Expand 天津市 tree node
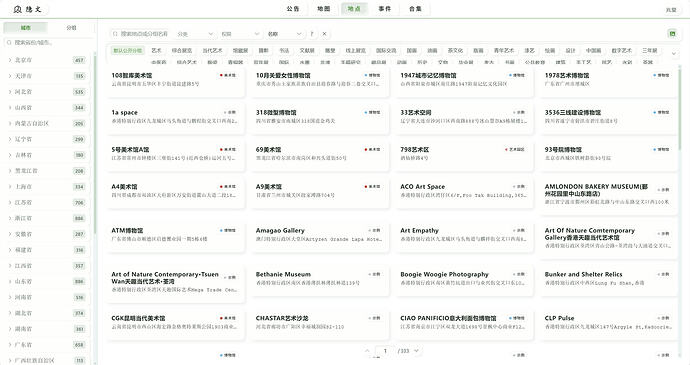Viewport: 690px width, 365px height. [x=10, y=76]
